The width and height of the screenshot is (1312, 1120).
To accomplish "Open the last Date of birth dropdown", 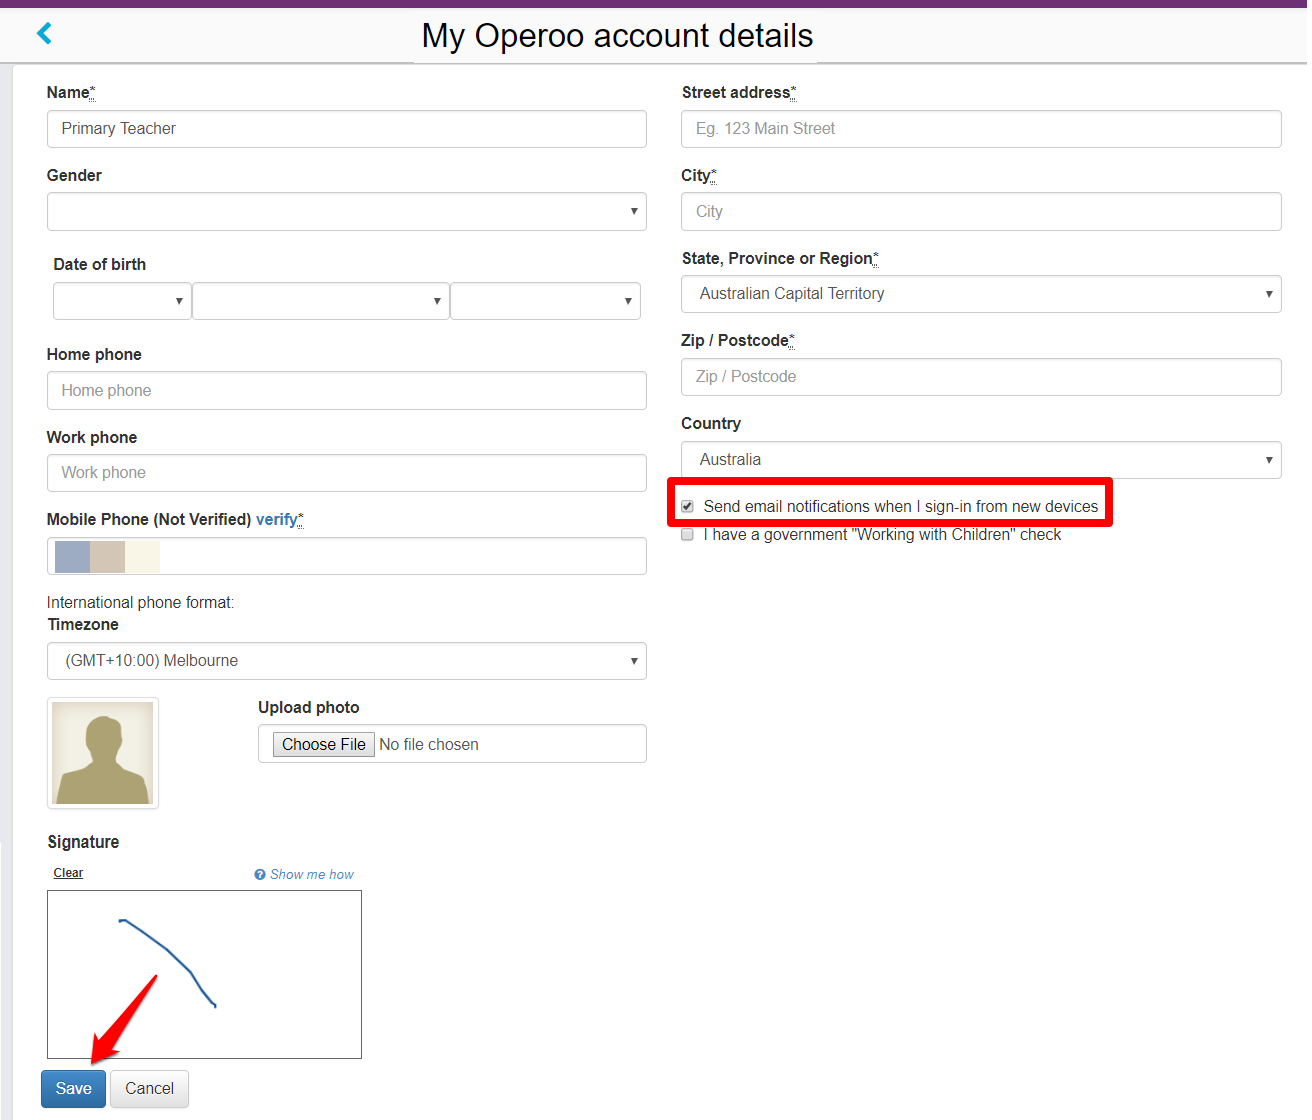I will tap(545, 301).
